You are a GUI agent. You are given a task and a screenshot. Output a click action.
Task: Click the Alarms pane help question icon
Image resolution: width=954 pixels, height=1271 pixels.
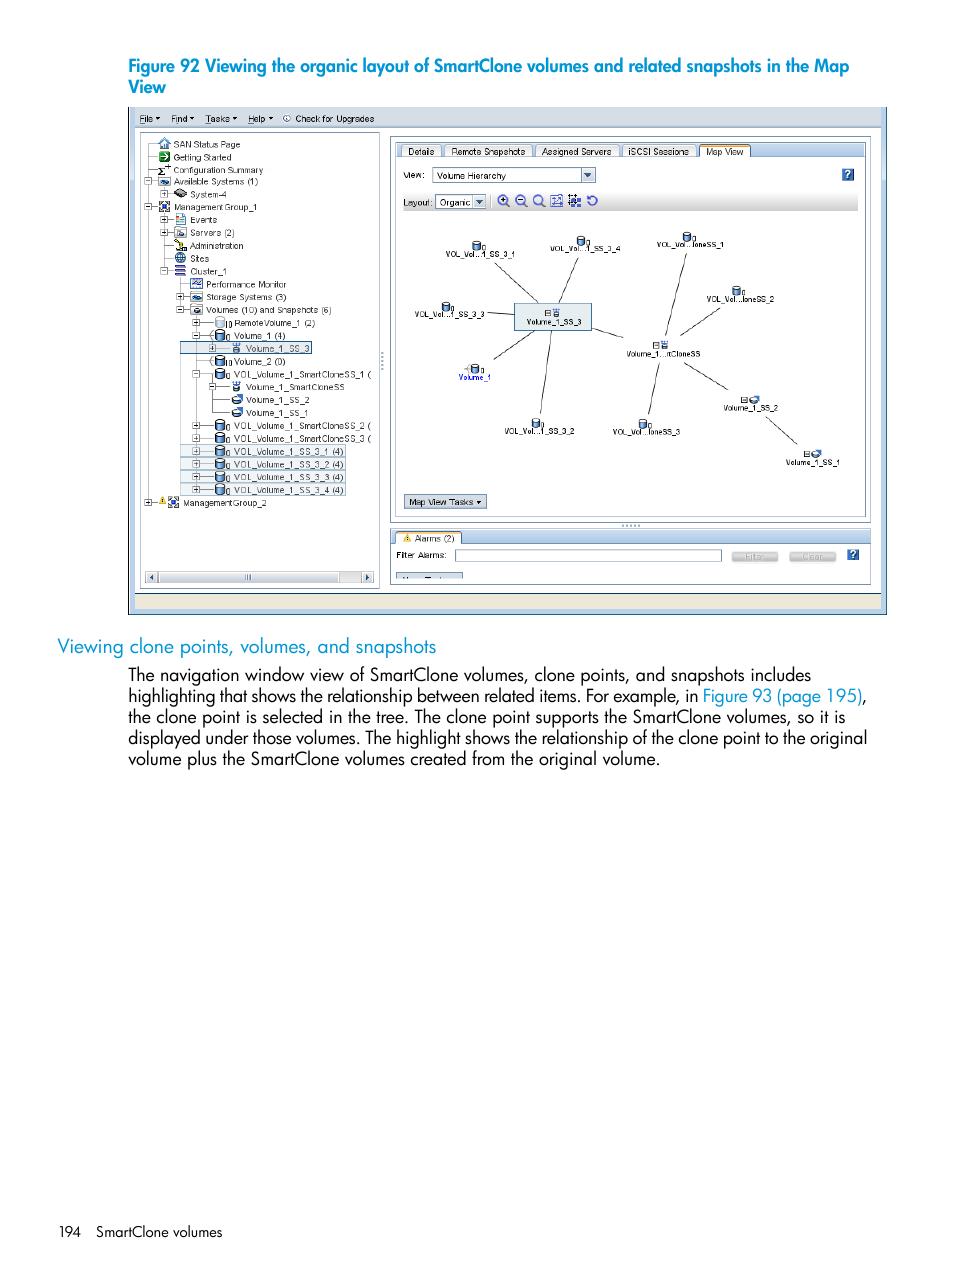(853, 555)
